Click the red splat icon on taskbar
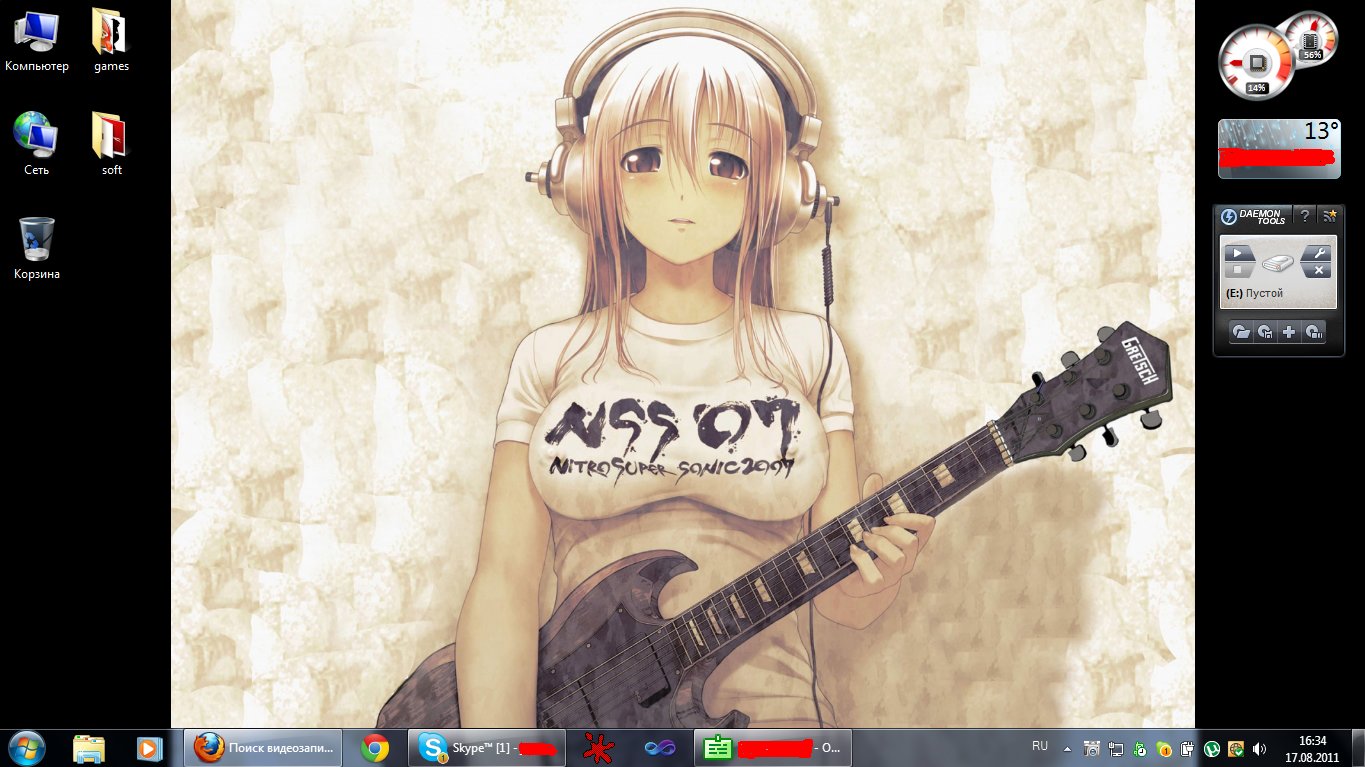The image size is (1365, 767). point(599,748)
